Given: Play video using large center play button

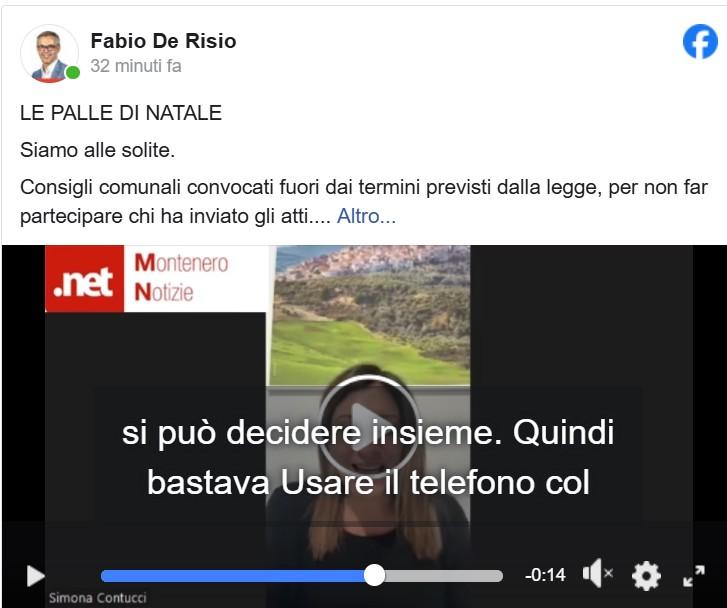Looking at the screenshot, I should tap(369, 427).
